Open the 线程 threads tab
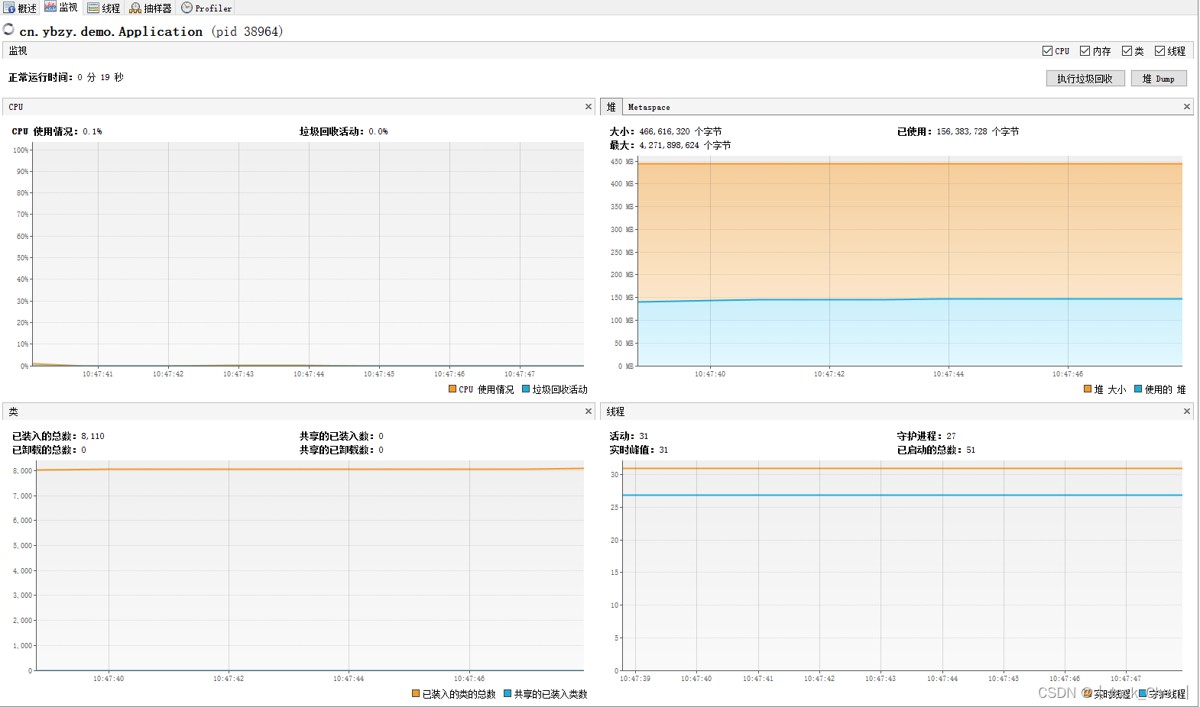 (103, 8)
